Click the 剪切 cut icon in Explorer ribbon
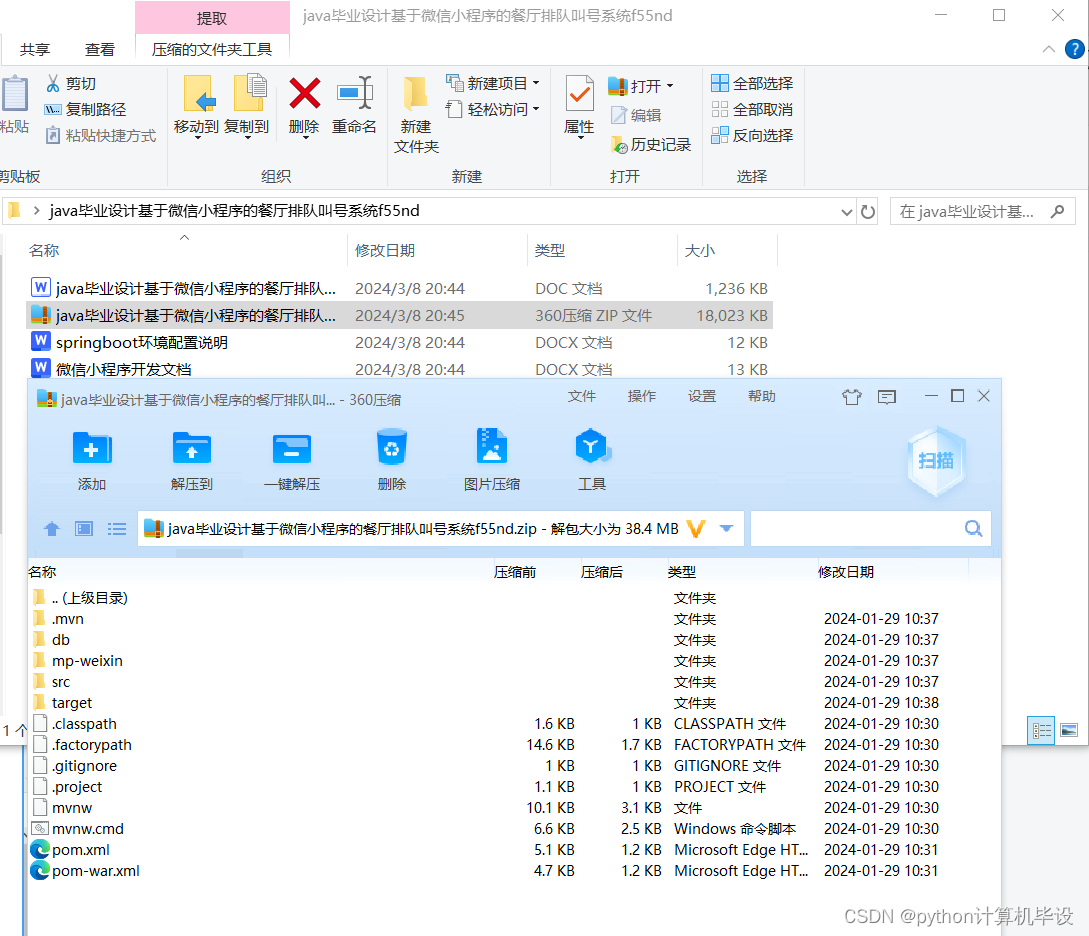 (53, 83)
